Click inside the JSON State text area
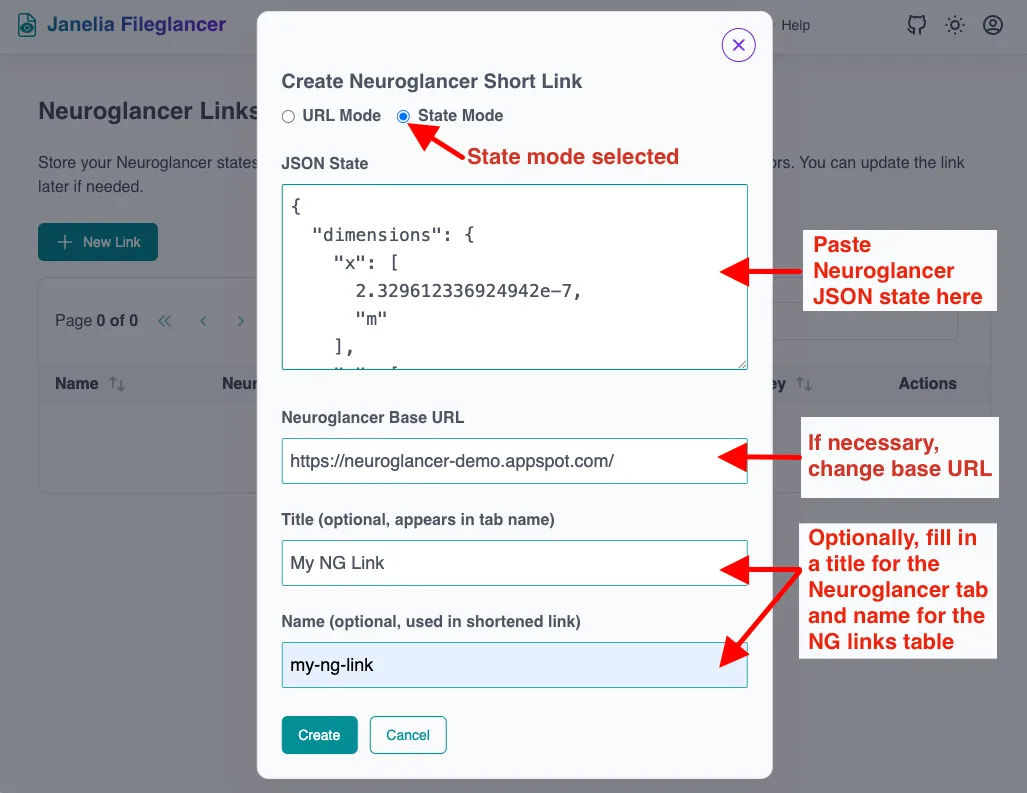Image resolution: width=1027 pixels, height=793 pixels. tap(514, 275)
